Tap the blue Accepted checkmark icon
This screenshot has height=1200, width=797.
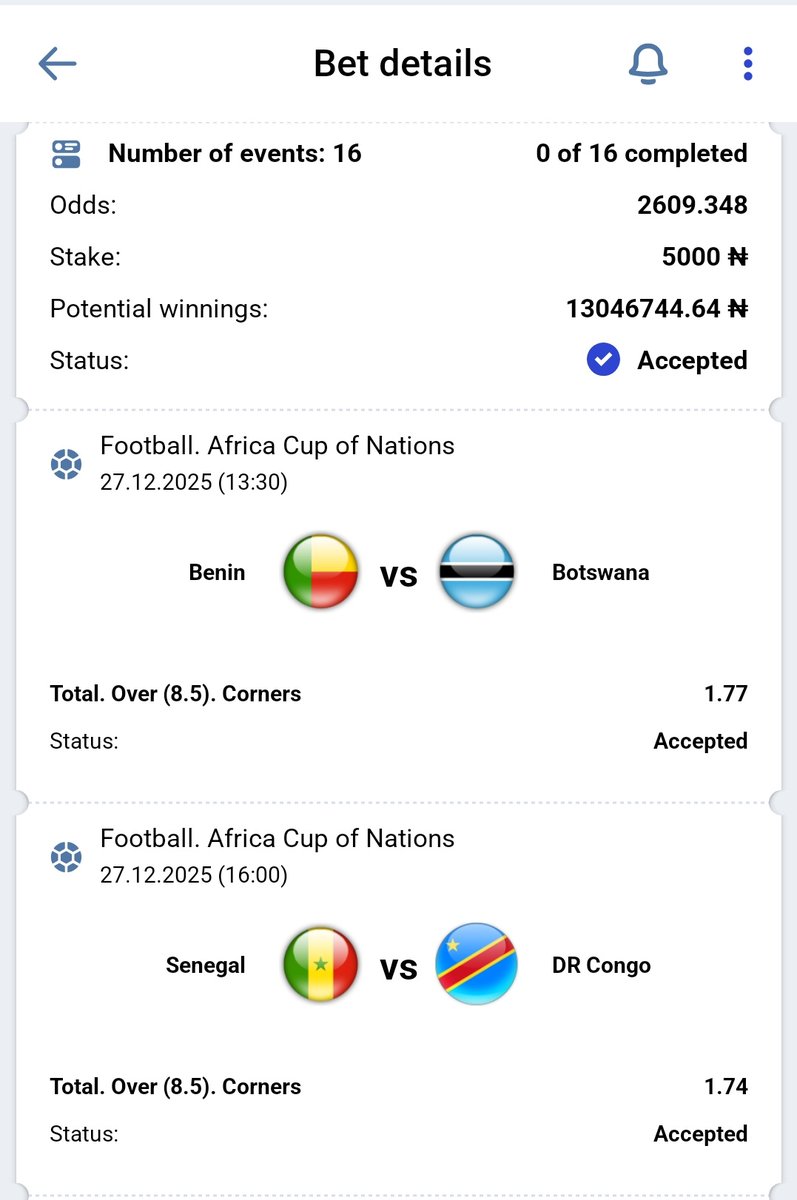tap(603, 360)
